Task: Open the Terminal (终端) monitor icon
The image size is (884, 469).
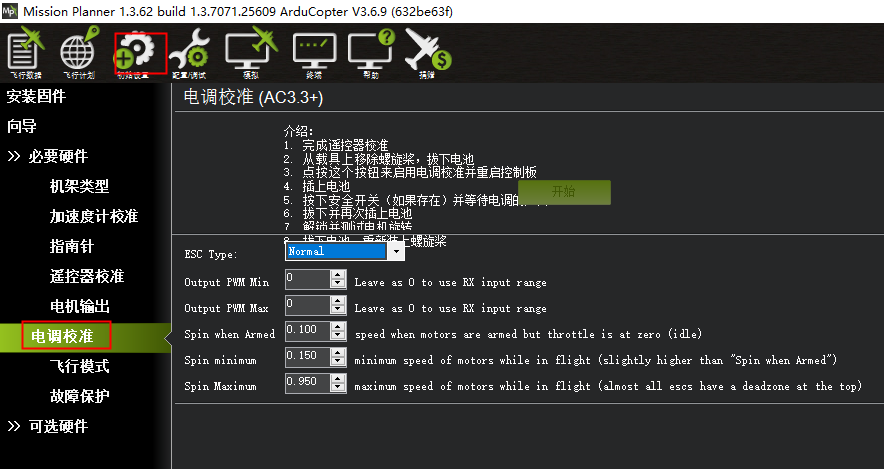Action: click(314, 55)
